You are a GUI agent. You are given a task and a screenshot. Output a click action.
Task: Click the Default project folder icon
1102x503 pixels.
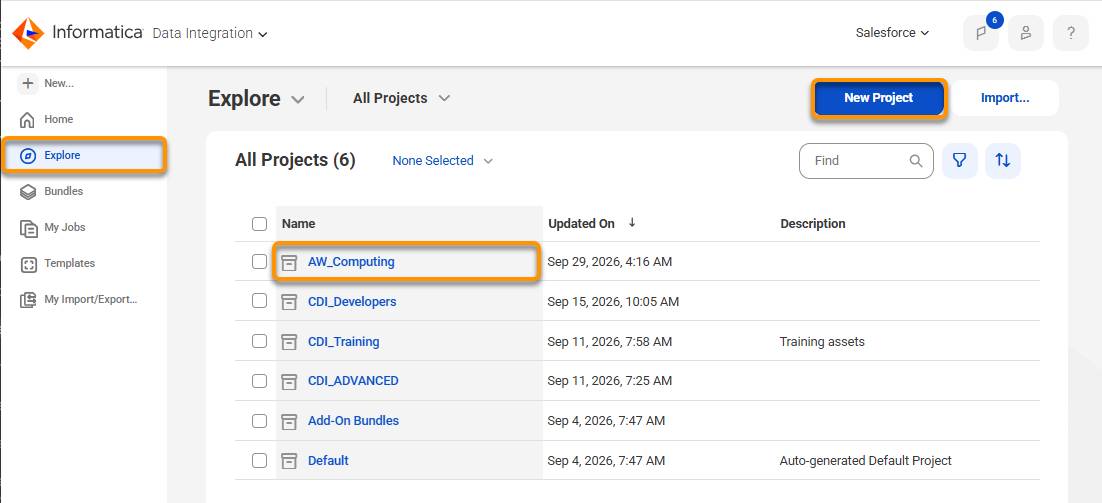point(289,461)
